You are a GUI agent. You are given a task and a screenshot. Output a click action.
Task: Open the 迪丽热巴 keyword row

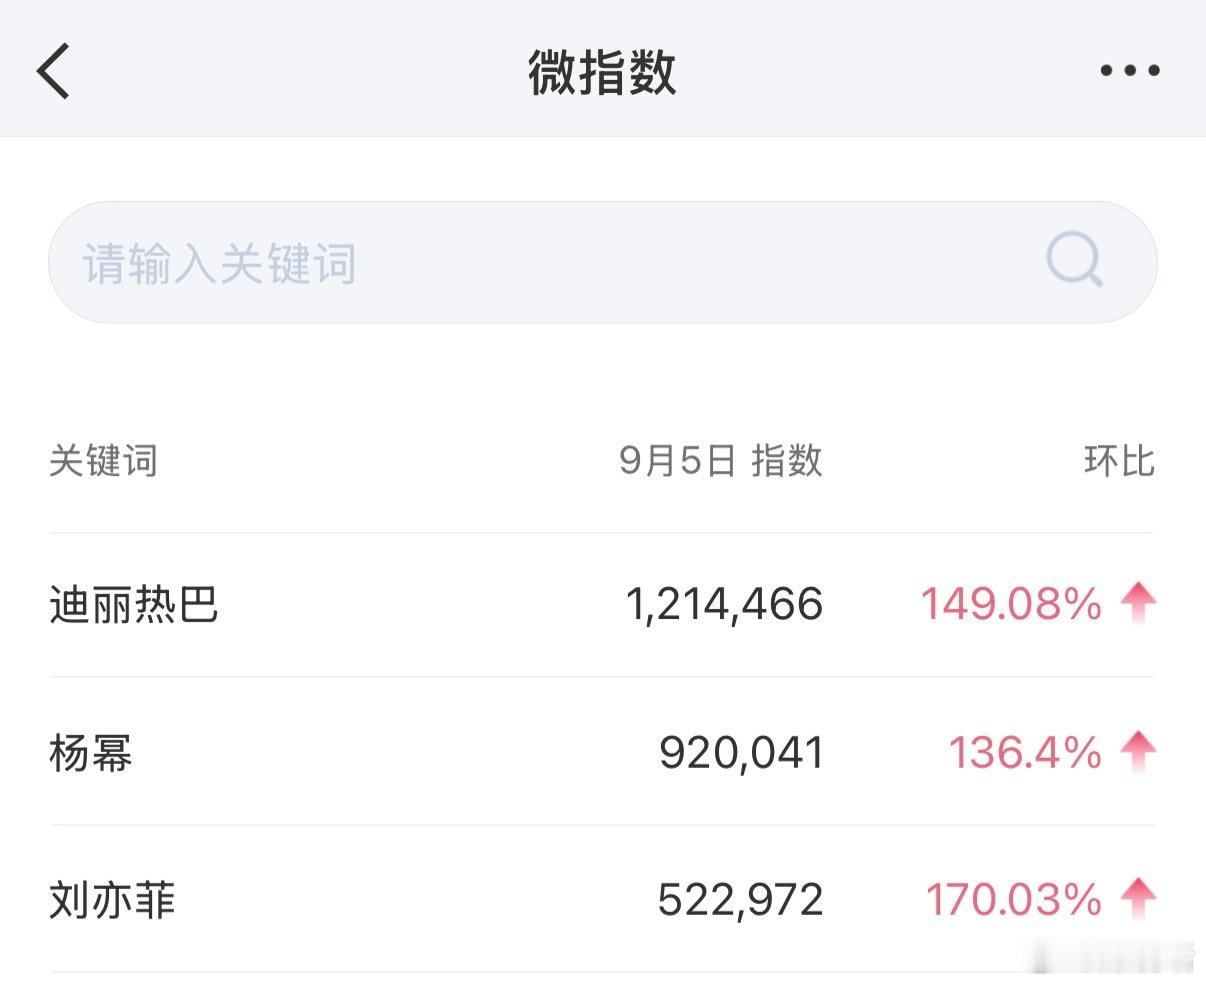(602, 605)
